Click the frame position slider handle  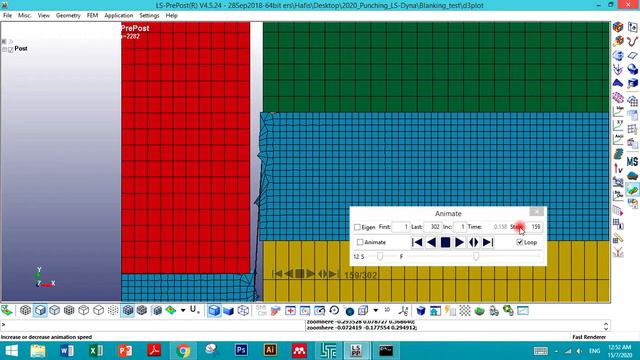(476, 256)
